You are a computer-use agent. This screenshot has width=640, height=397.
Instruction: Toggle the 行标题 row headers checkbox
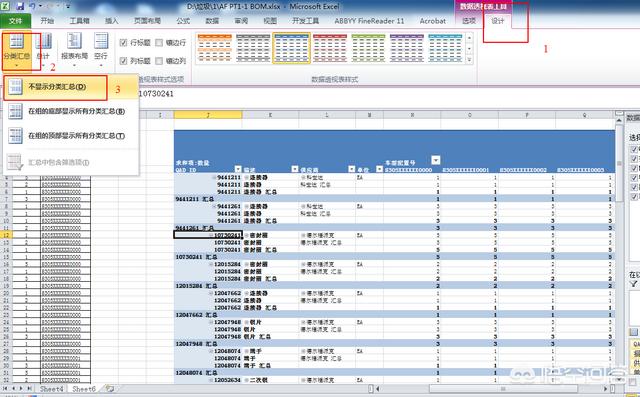coord(123,42)
